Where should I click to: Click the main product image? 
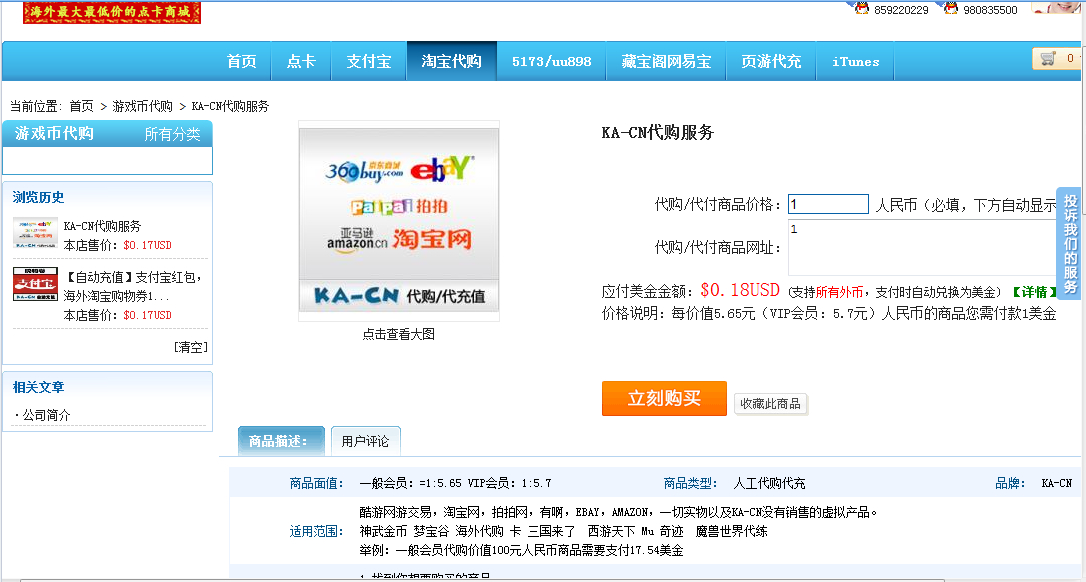tap(398, 221)
